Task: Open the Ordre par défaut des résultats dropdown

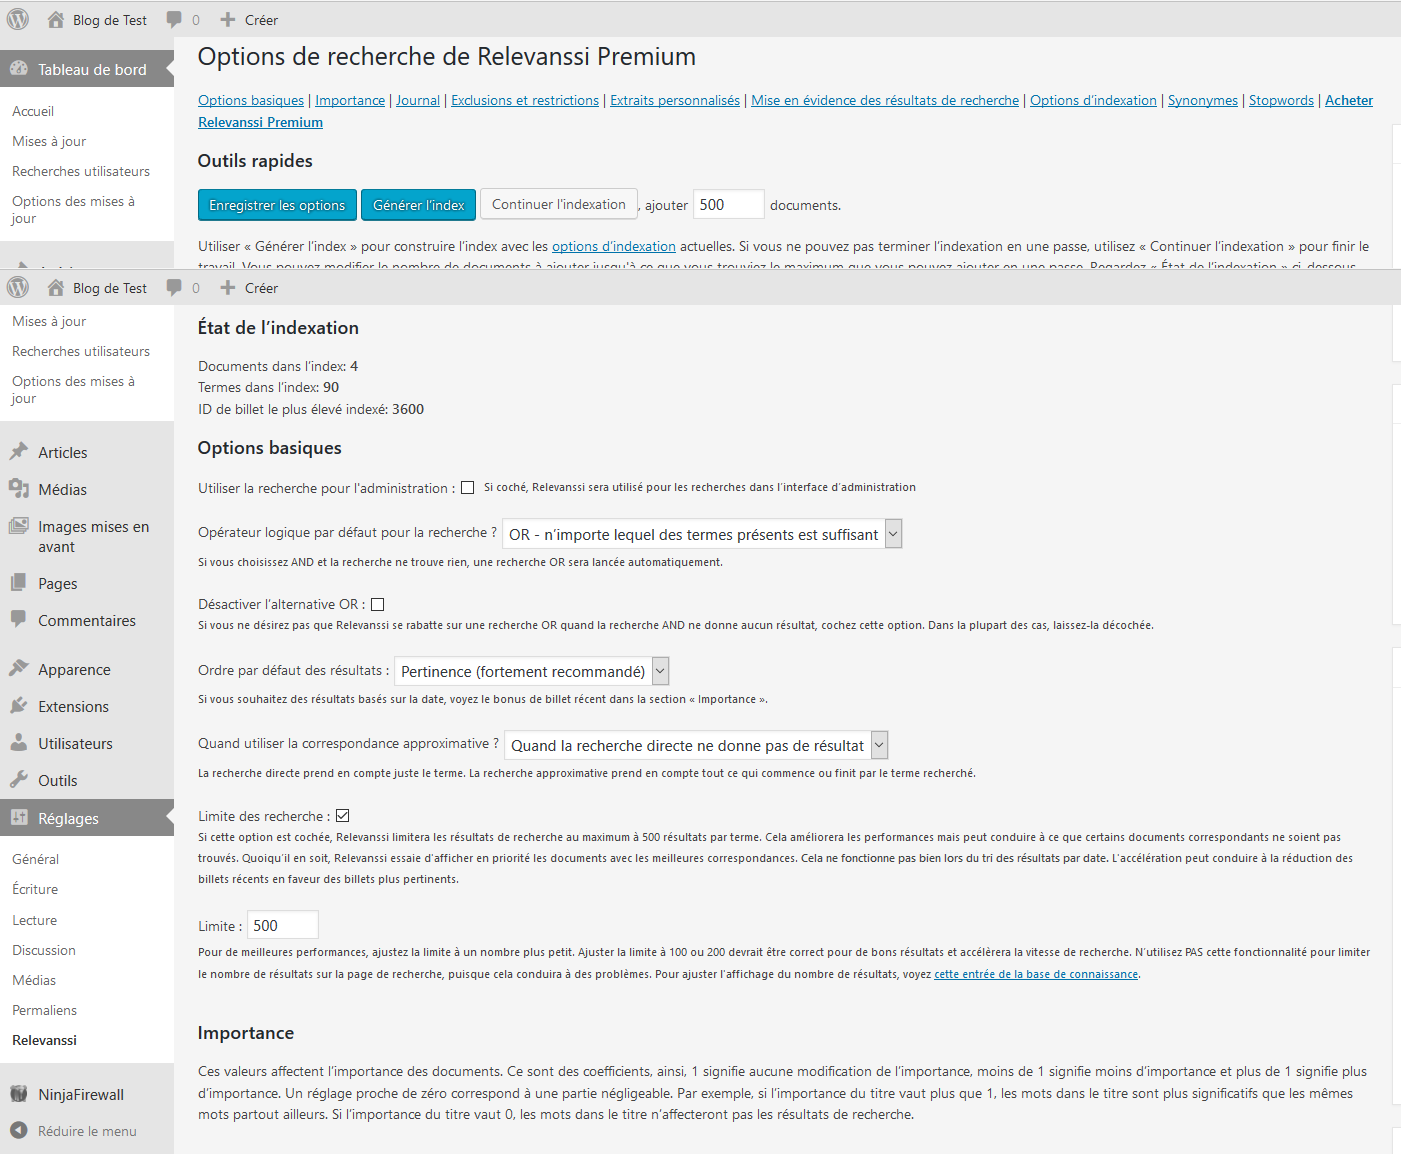Action: 532,671
